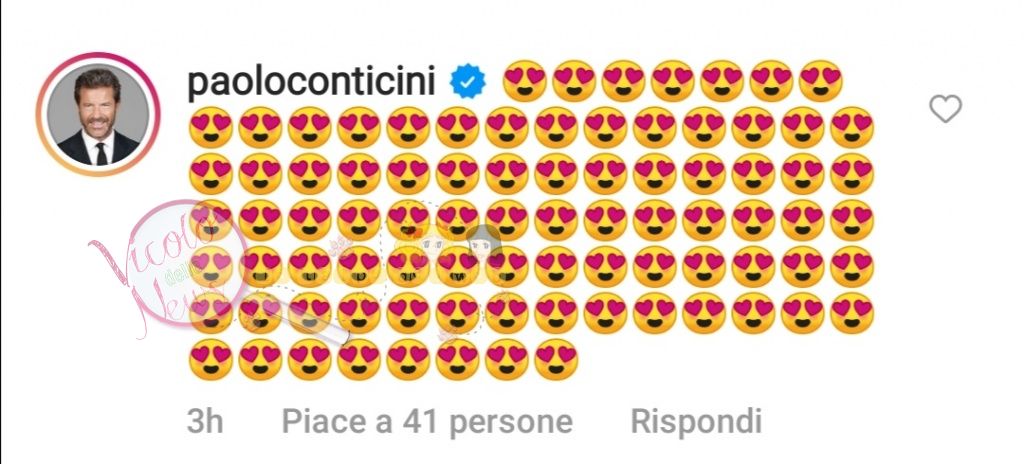This screenshot has height=464, width=1024.
Task: Open the story via the gradient ring around the avatar
Action: [98, 114]
